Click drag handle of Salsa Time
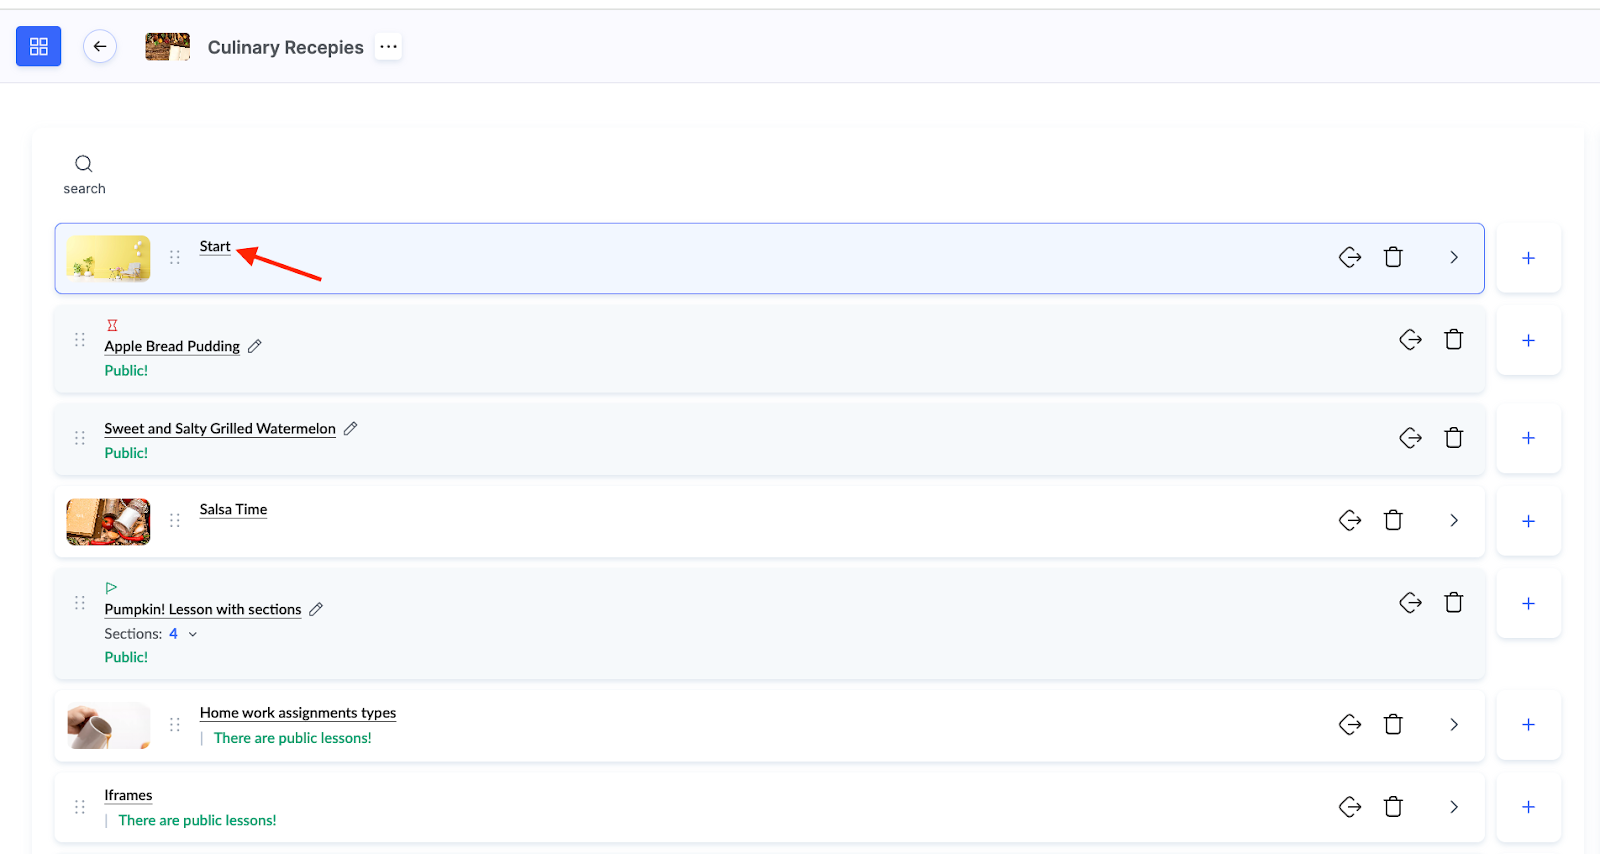 pos(175,520)
